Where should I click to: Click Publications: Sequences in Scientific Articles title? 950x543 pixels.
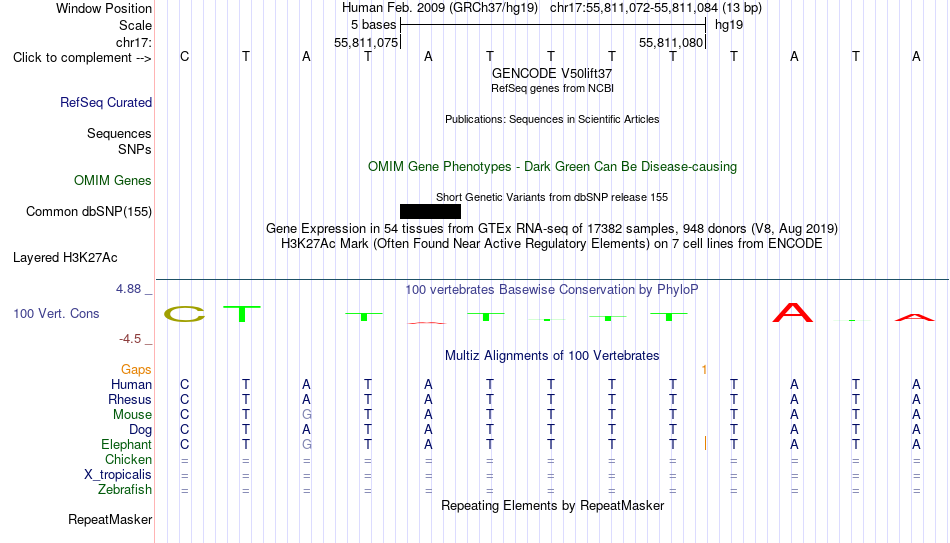coord(552,119)
